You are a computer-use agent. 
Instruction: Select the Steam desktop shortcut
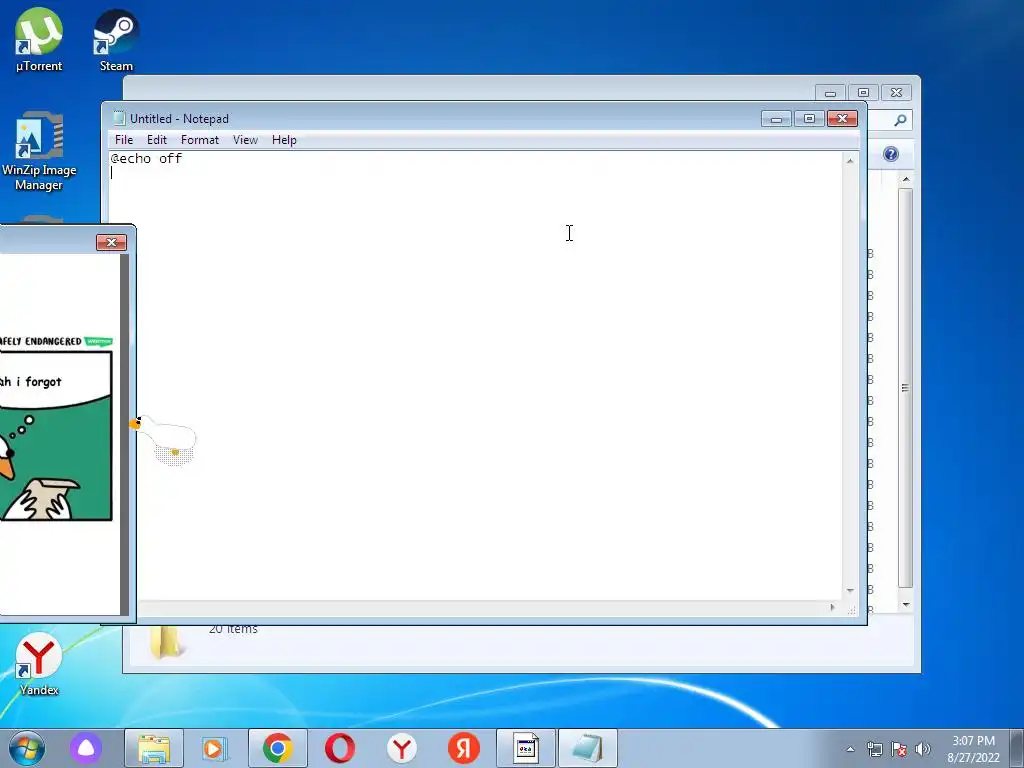click(x=116, y=40)
